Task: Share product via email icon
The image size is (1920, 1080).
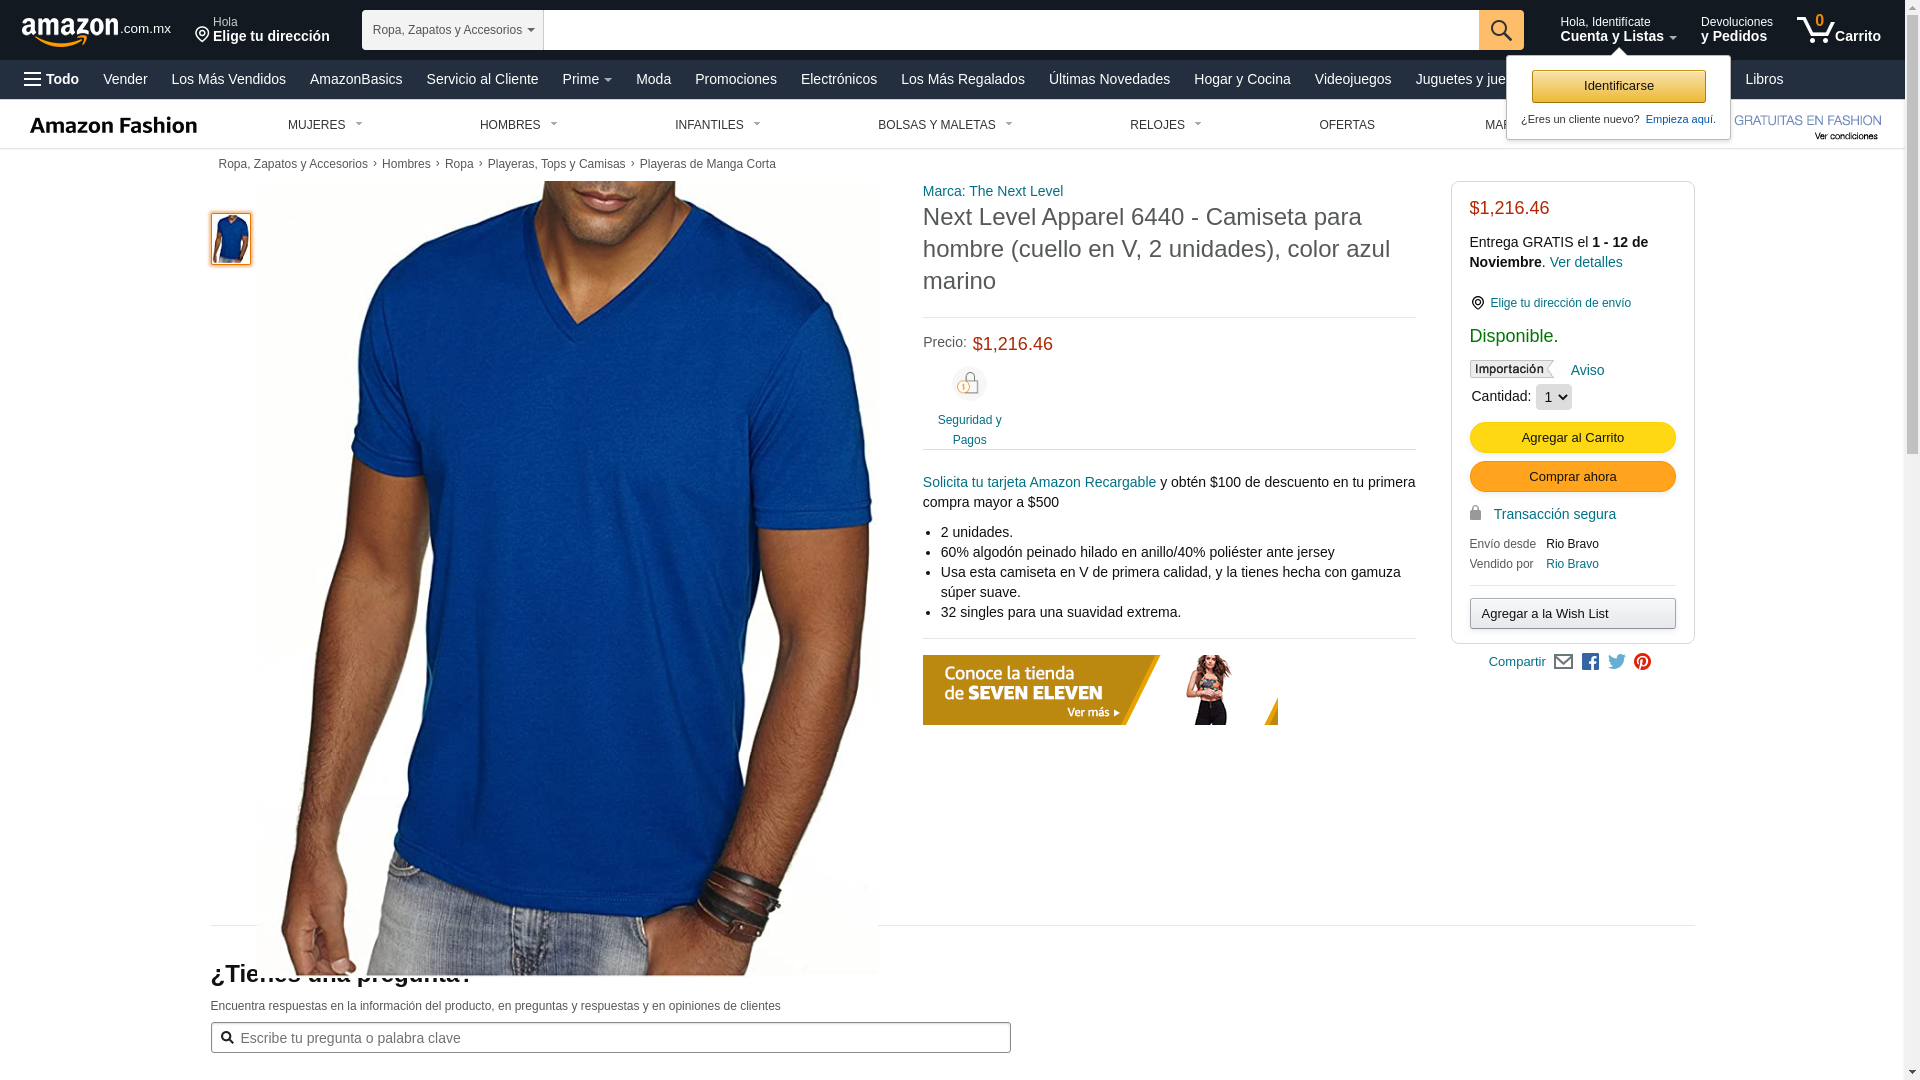Action: [1563, 662]
